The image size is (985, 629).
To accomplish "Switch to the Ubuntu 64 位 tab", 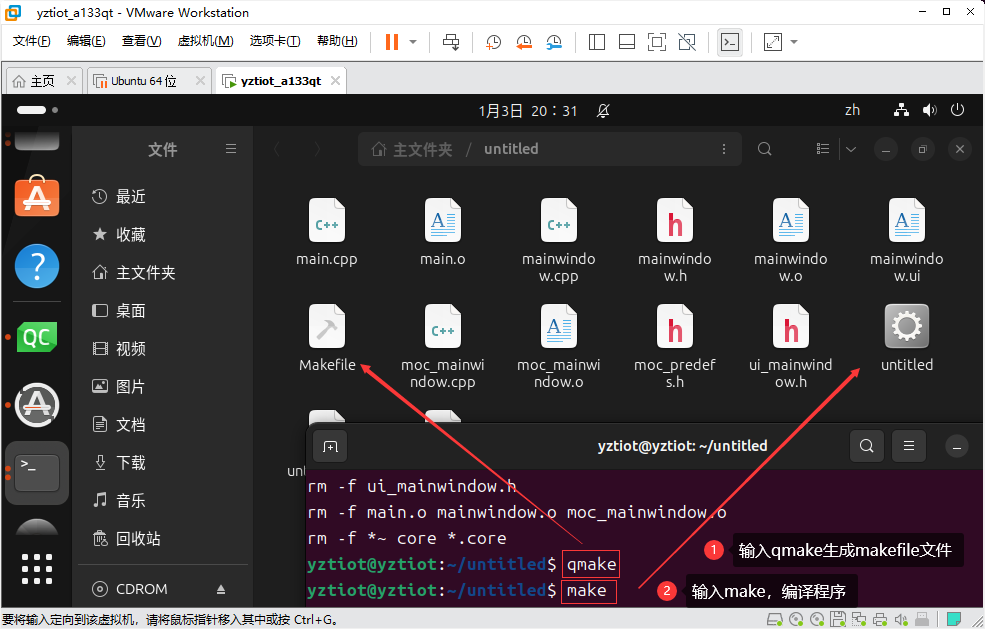I will click(x=144, y=81).
